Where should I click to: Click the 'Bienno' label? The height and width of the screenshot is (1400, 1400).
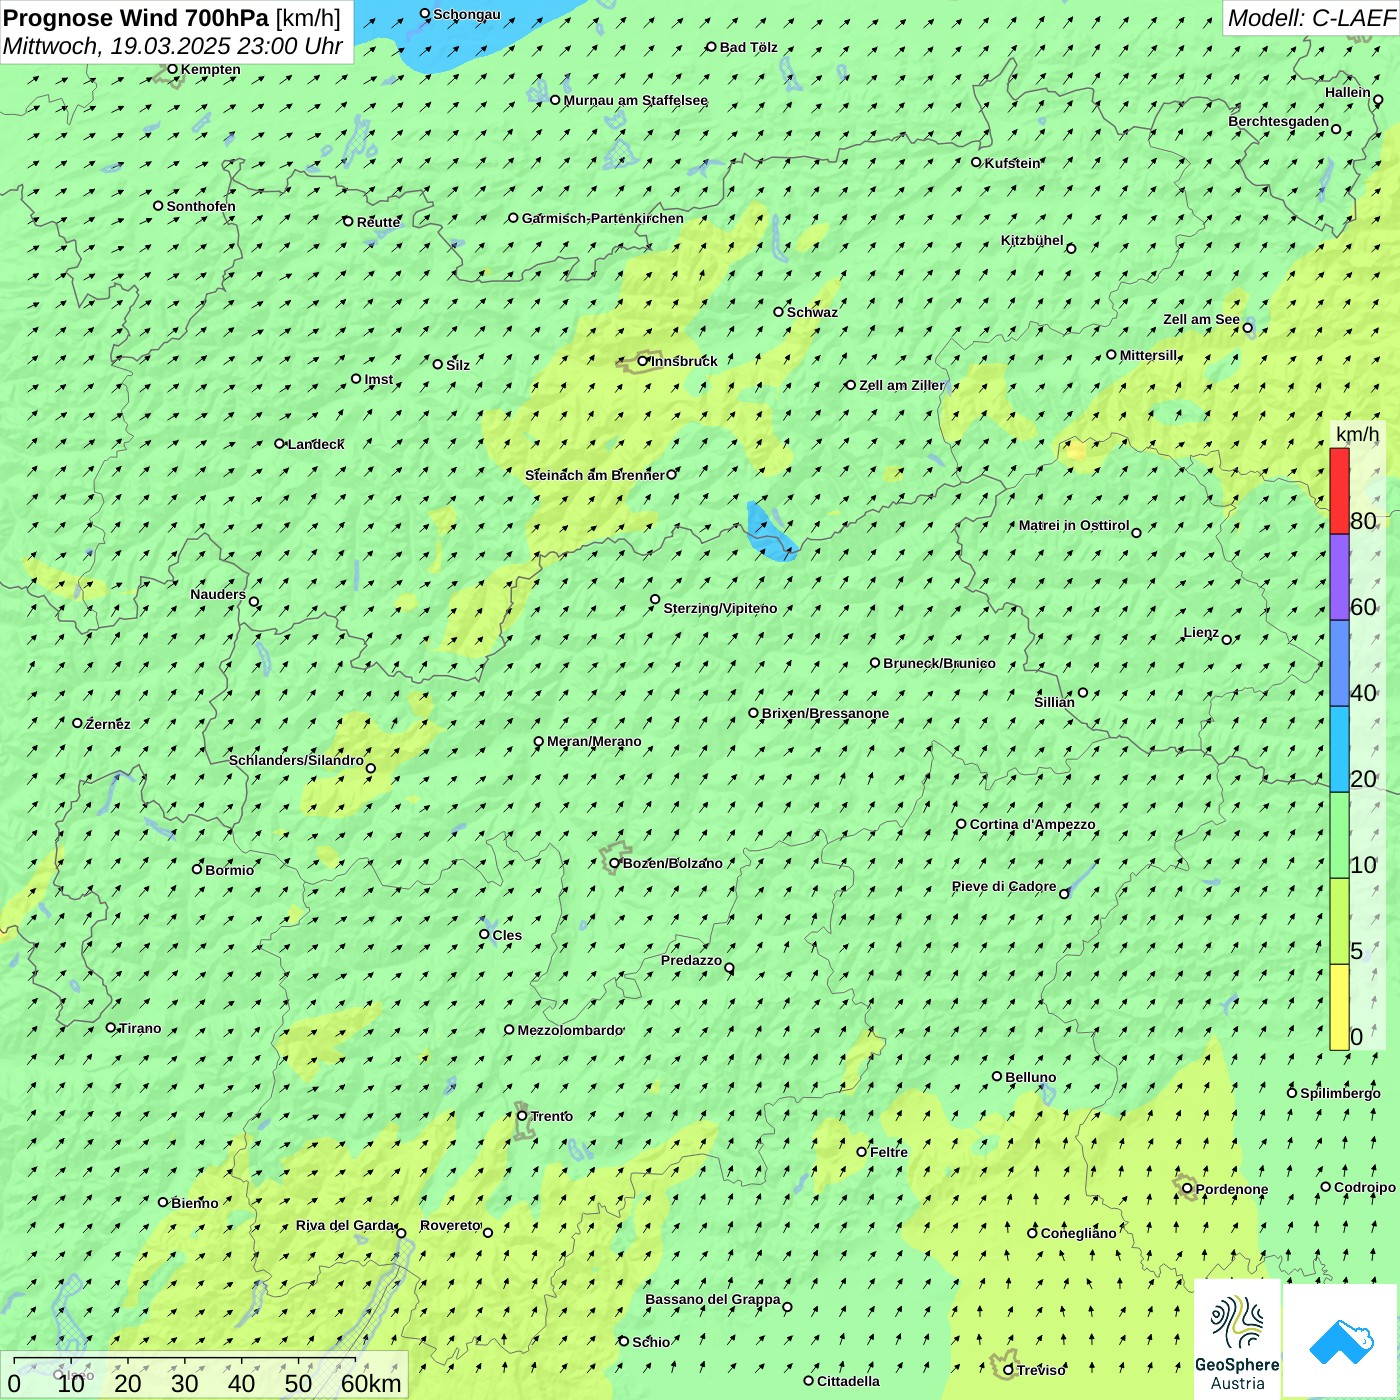195,1203
